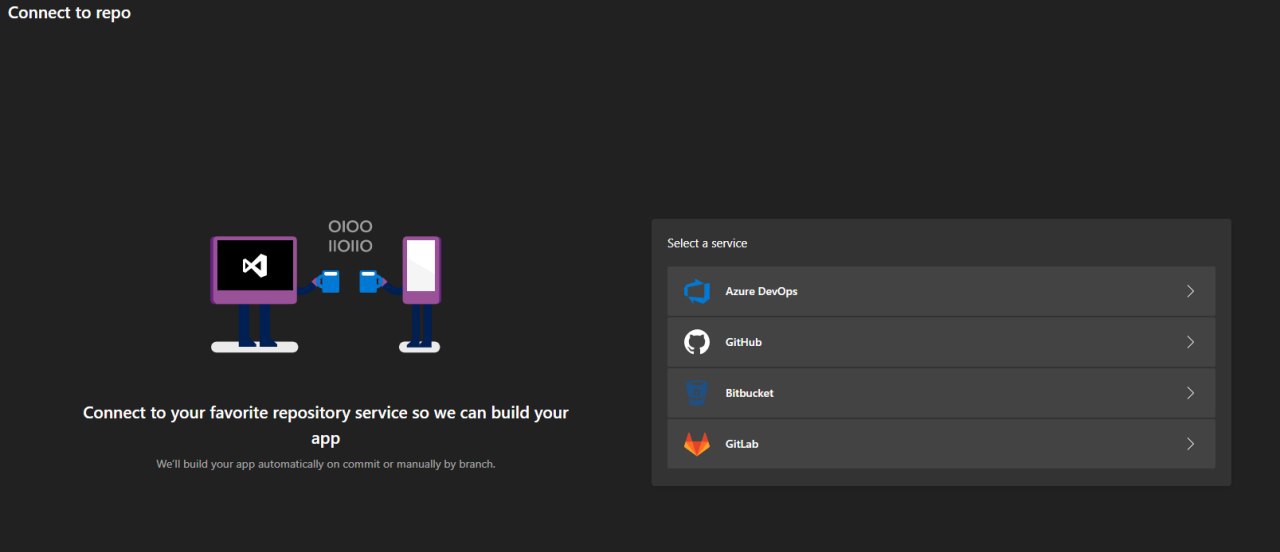Image resolution: width=1280 pixels, height=552 pixels.
Task: Click the GitHub Octocat icon
Action: pyautogui.click(x=697, y=342)
